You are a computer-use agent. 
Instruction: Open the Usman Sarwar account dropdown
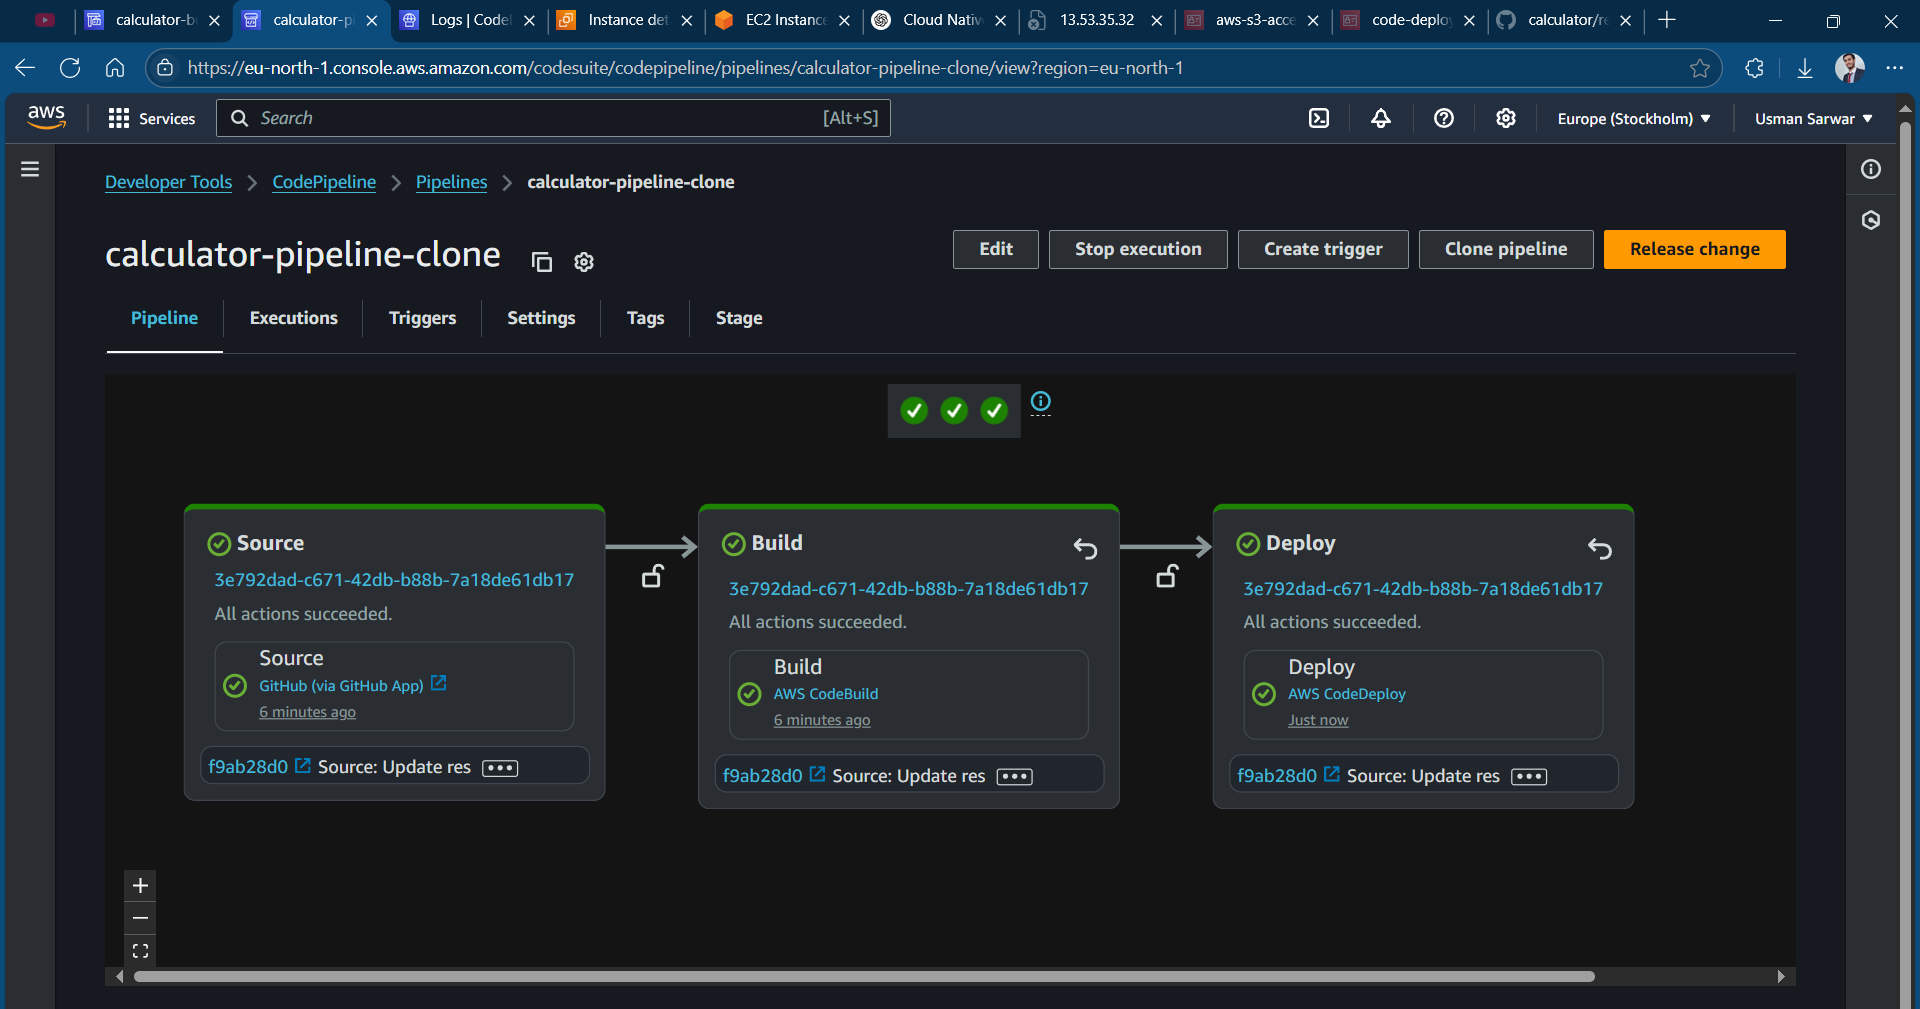pyautogui.click(x=1813, y=118)
